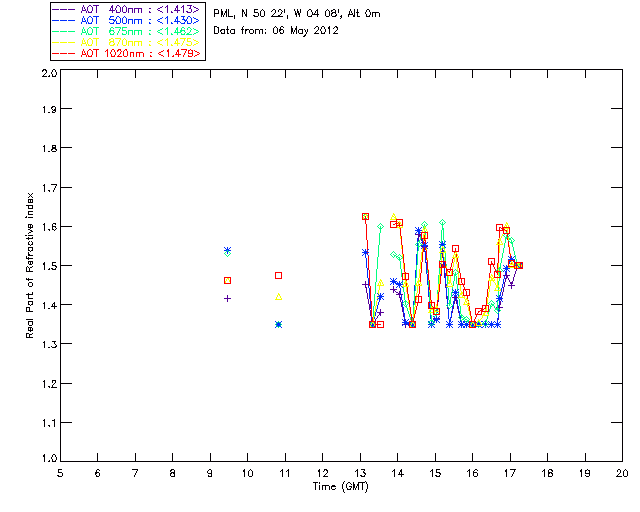Image resolution: width=640 pixels, height=512 pixels.
Task: Click the y-axis tick label "1.8"
Action: pos(49,148)
